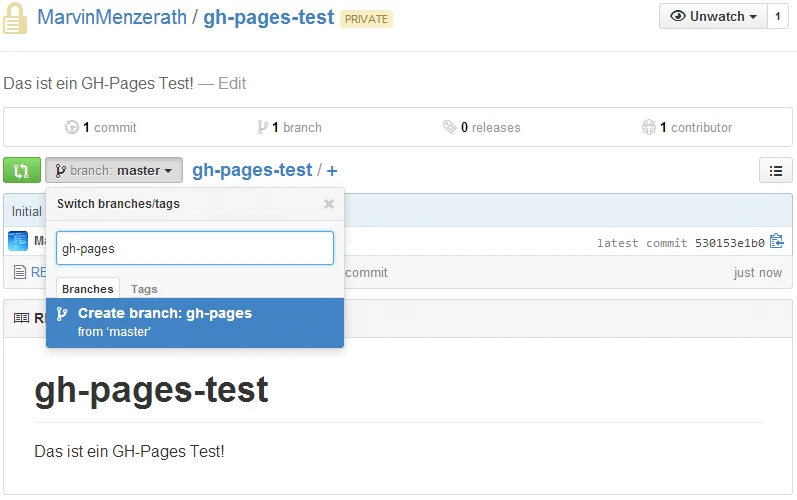The width and height of the screenshot is (797, 500).
Task: Click the README file icon
Action: (x=19, y=272)
